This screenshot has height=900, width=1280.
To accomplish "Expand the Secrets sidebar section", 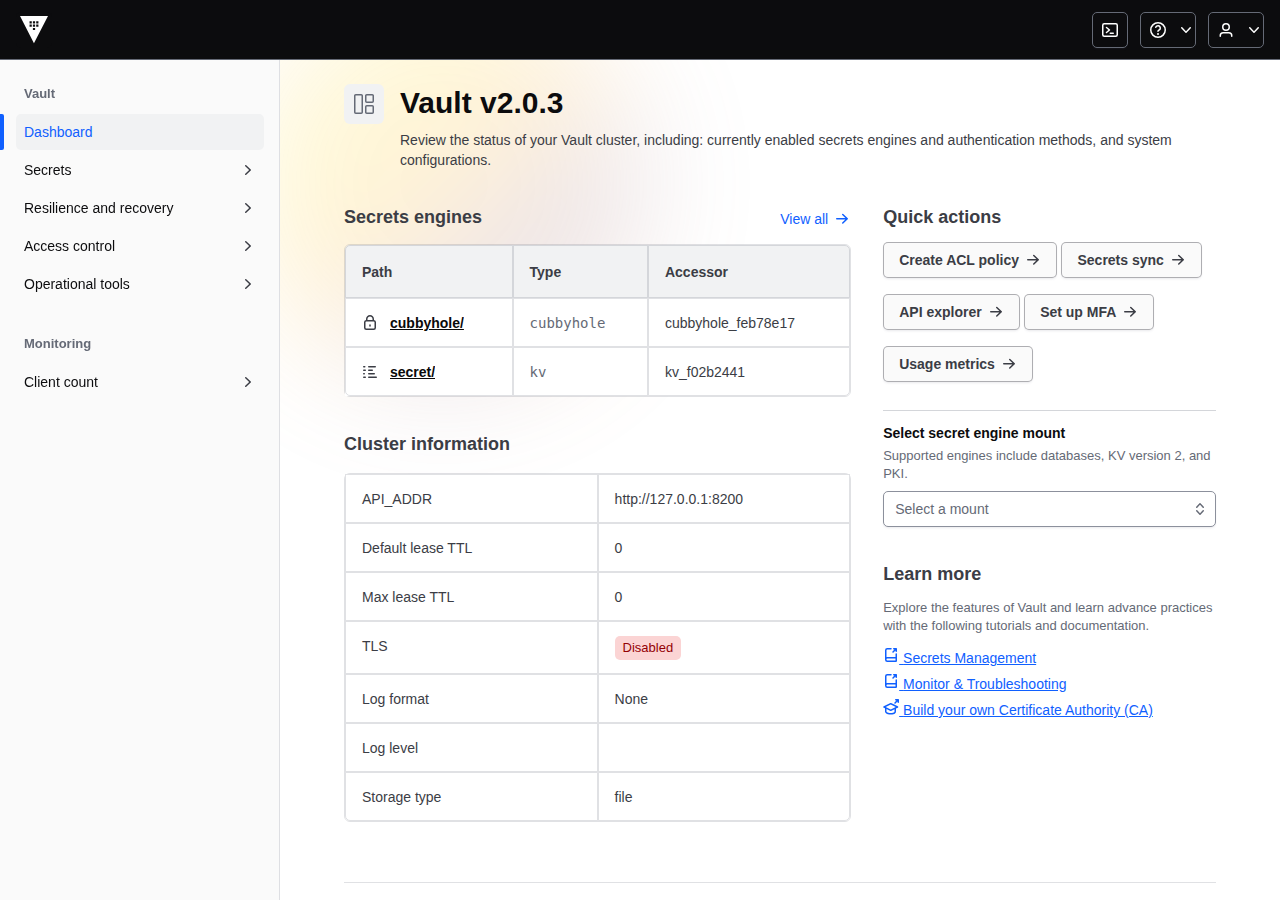I will 140,170.
